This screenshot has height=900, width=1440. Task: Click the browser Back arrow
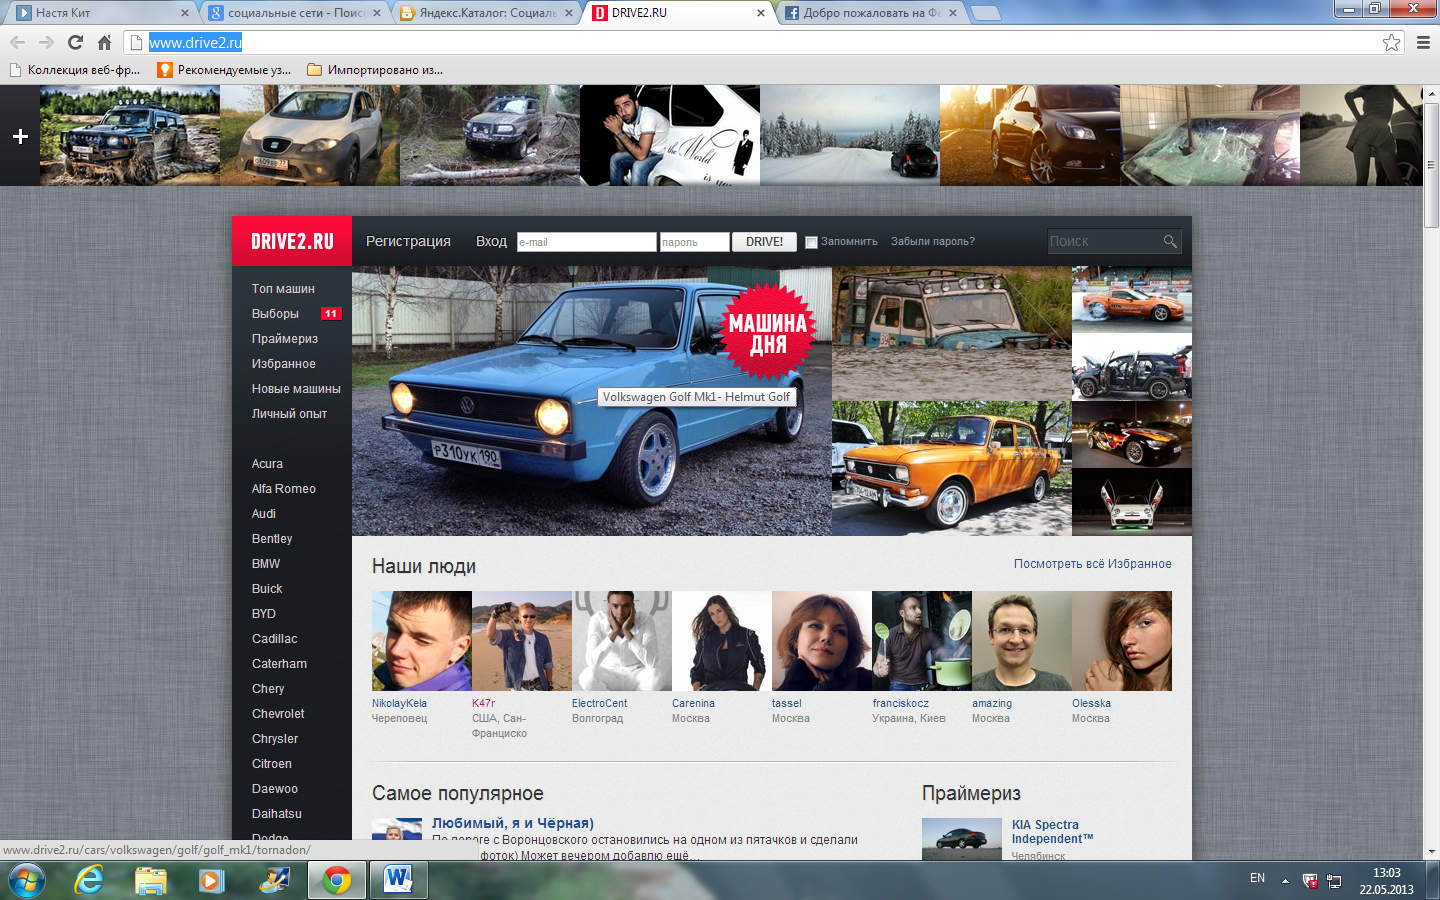17,42
